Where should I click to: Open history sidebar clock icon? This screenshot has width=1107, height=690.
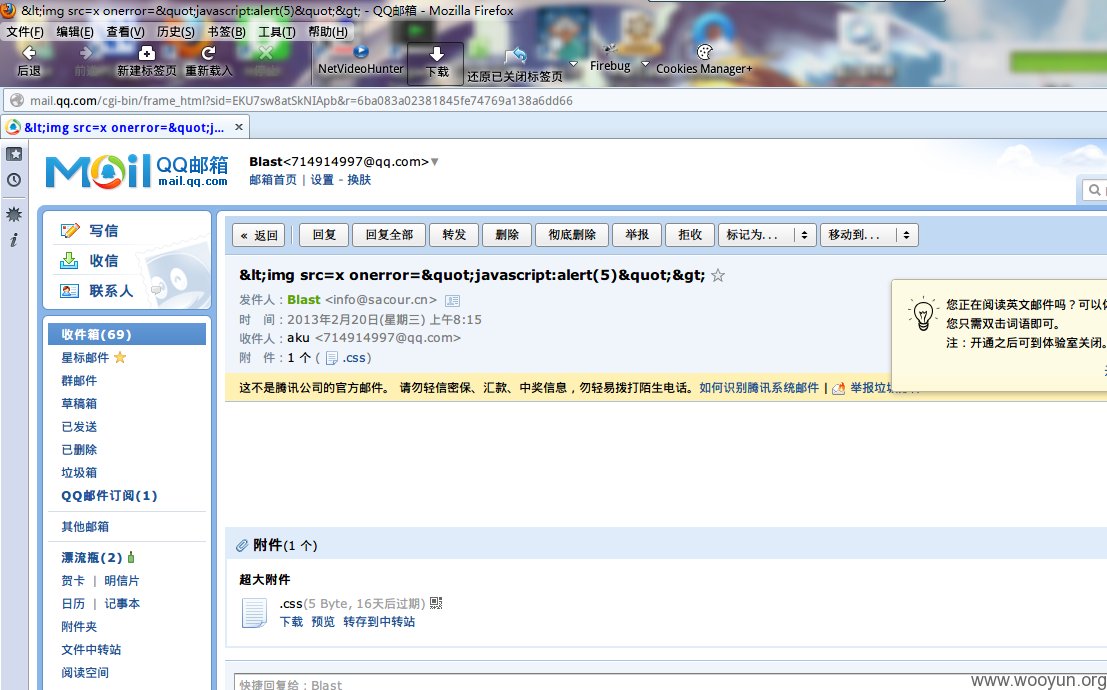[13, 180]
